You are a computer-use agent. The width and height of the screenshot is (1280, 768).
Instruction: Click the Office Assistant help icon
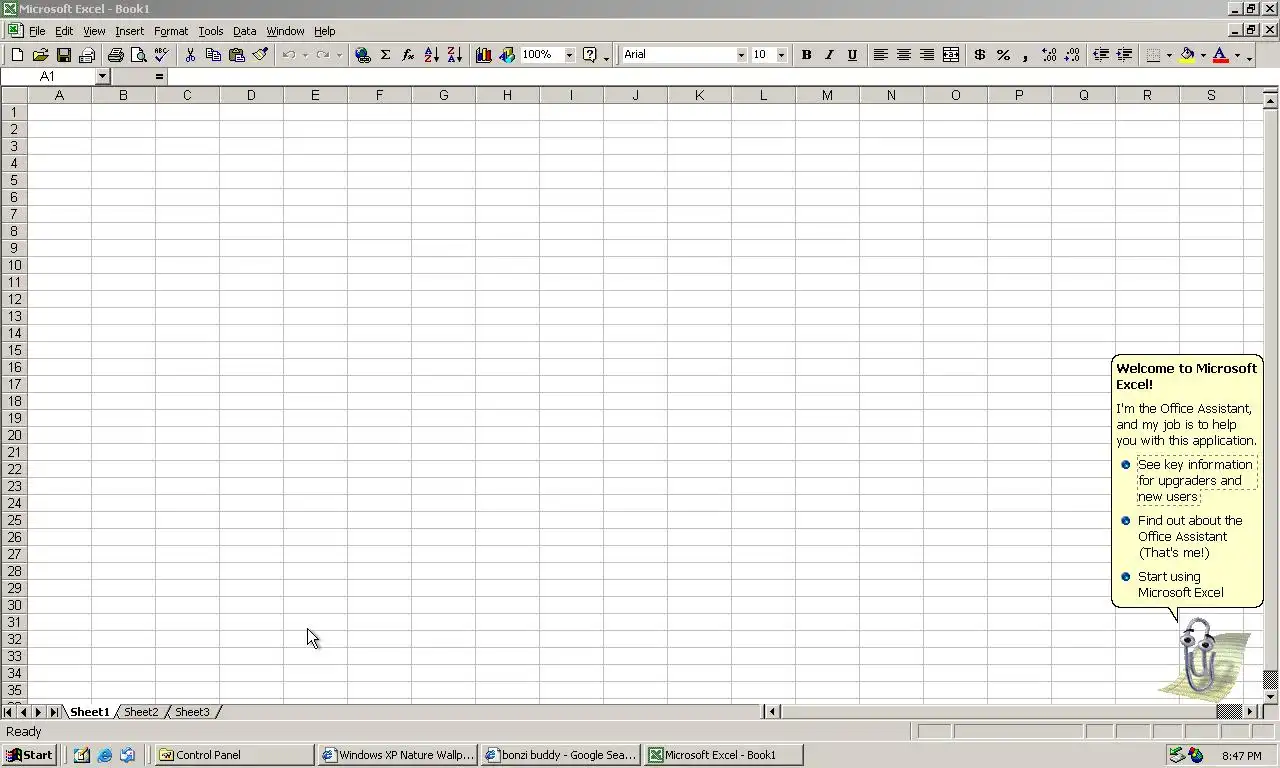(590, 55)
